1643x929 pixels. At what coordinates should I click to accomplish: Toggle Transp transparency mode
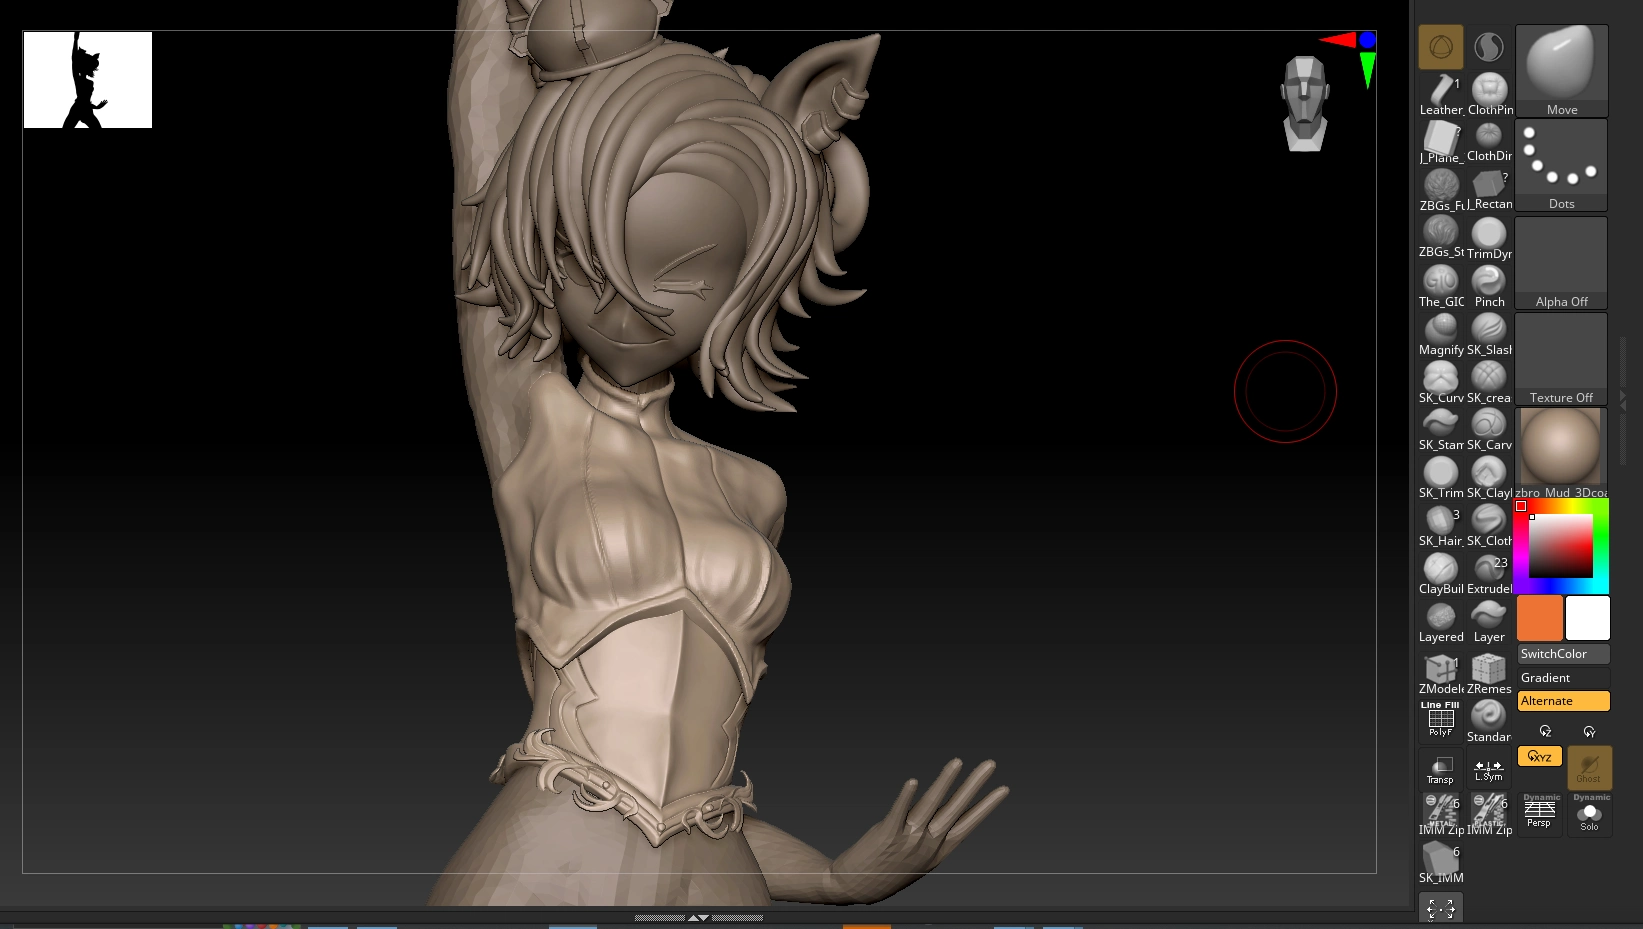[x=1441, y=768]
